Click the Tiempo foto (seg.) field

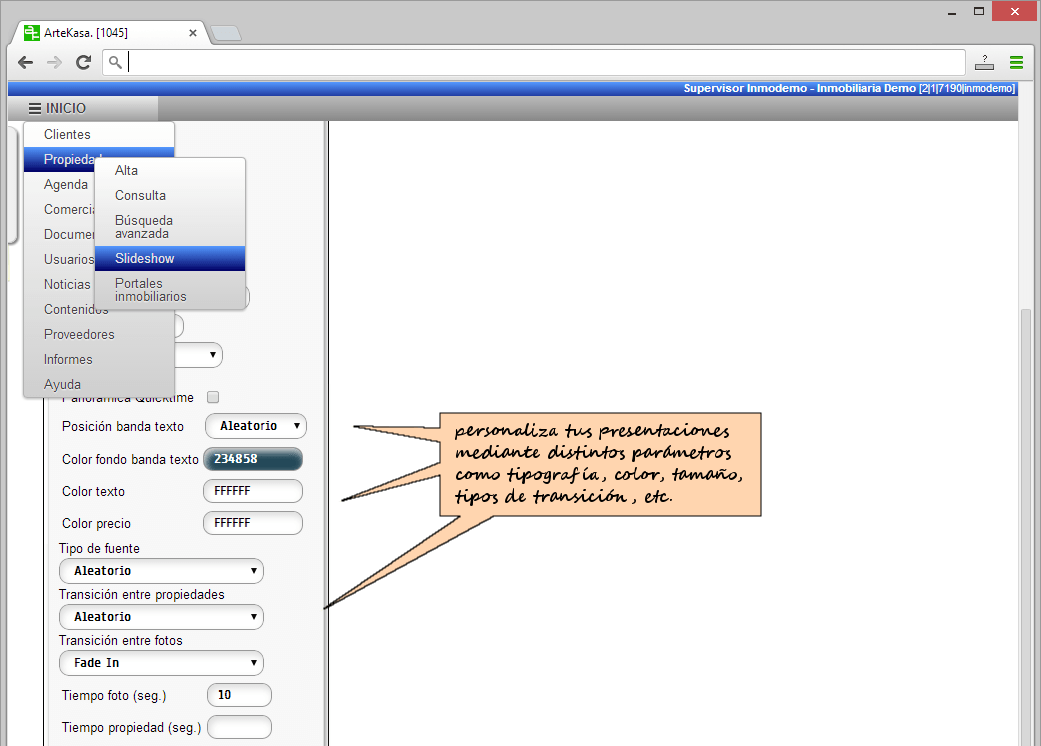coord(239,695)
